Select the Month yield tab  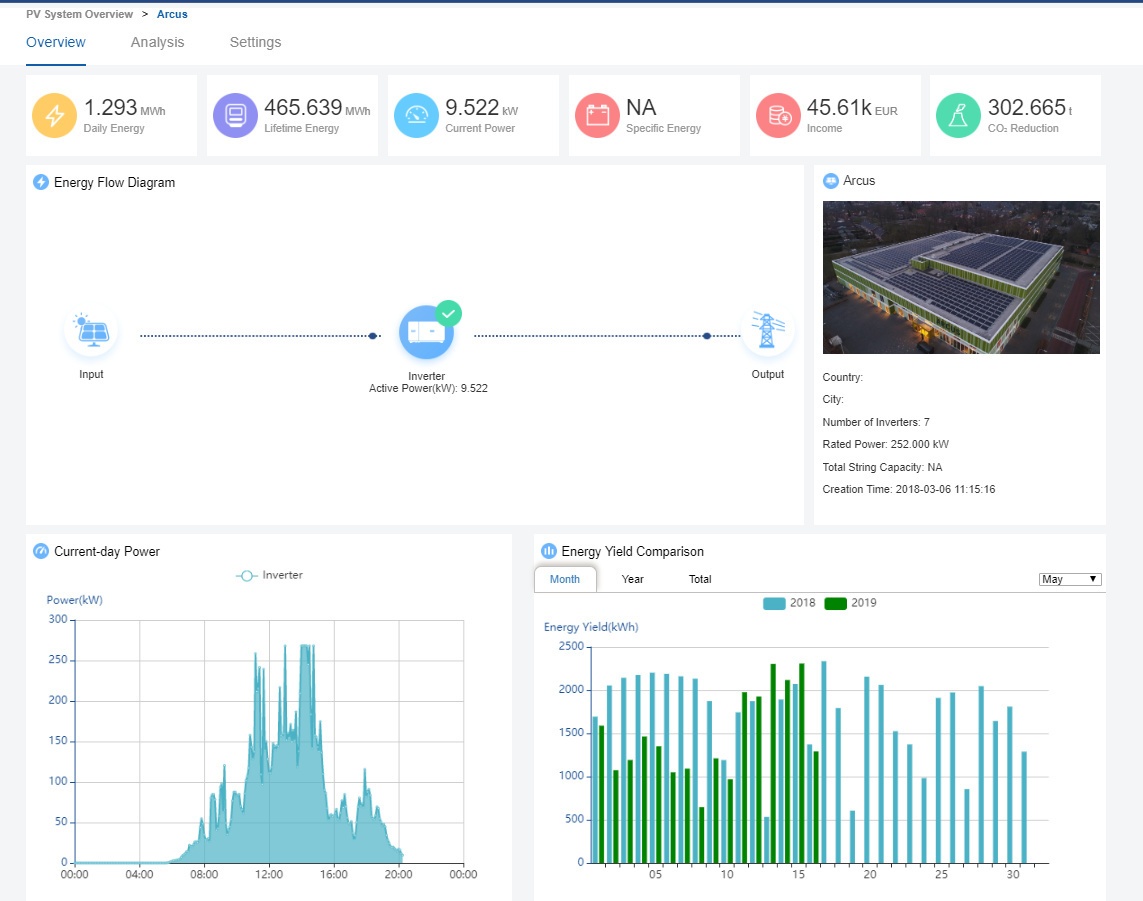(565, 579)
